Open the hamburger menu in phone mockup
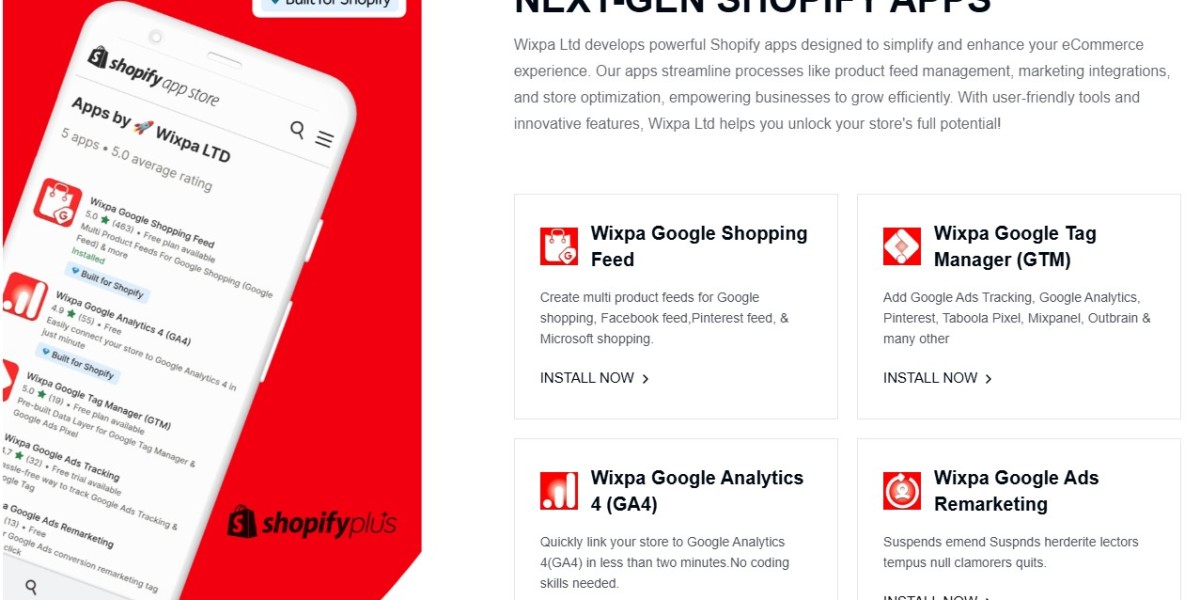This screenshot has height=600, width=1200. [324, 139]
